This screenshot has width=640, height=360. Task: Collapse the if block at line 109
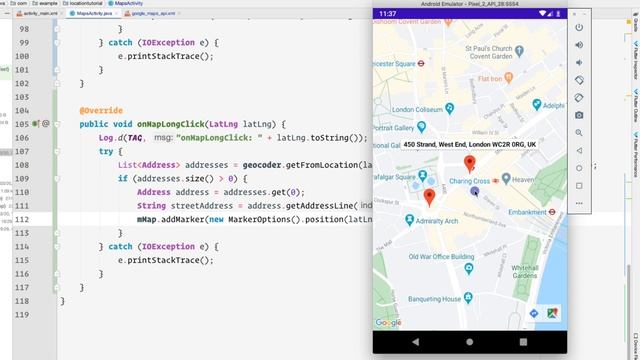[57, 179]
